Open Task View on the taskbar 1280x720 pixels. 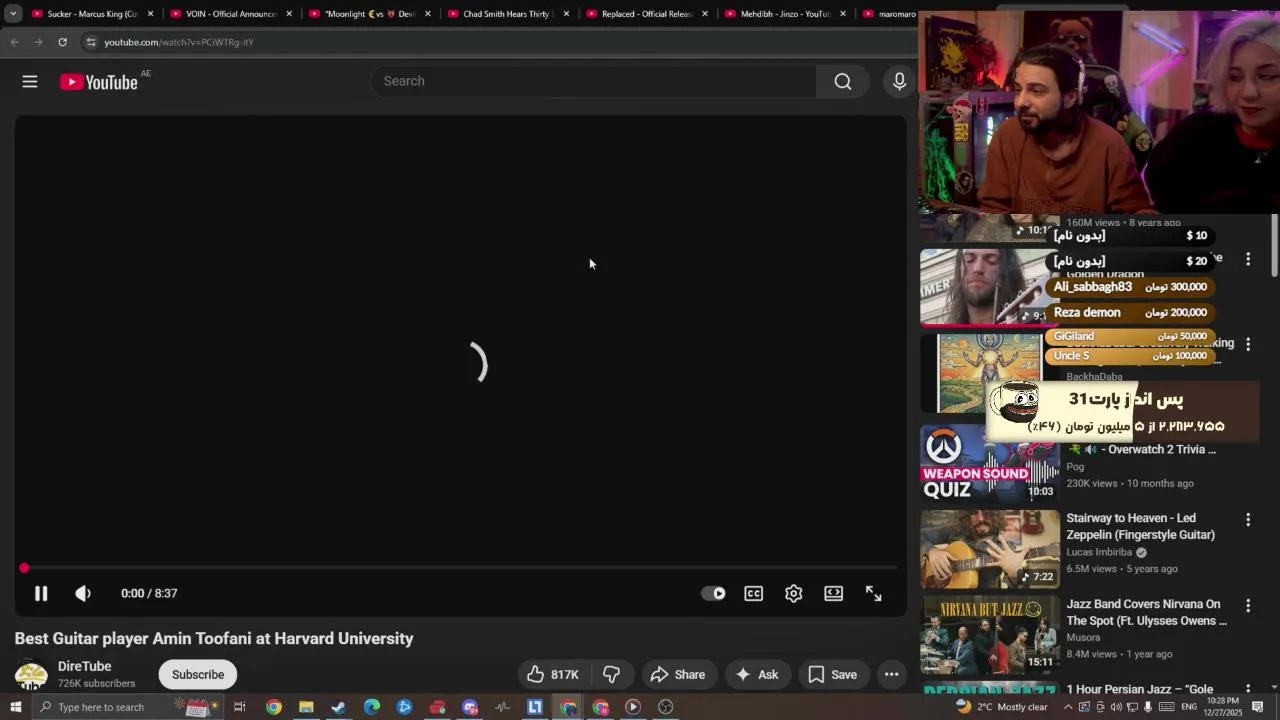pyautogui.click(x=240, y=707)
